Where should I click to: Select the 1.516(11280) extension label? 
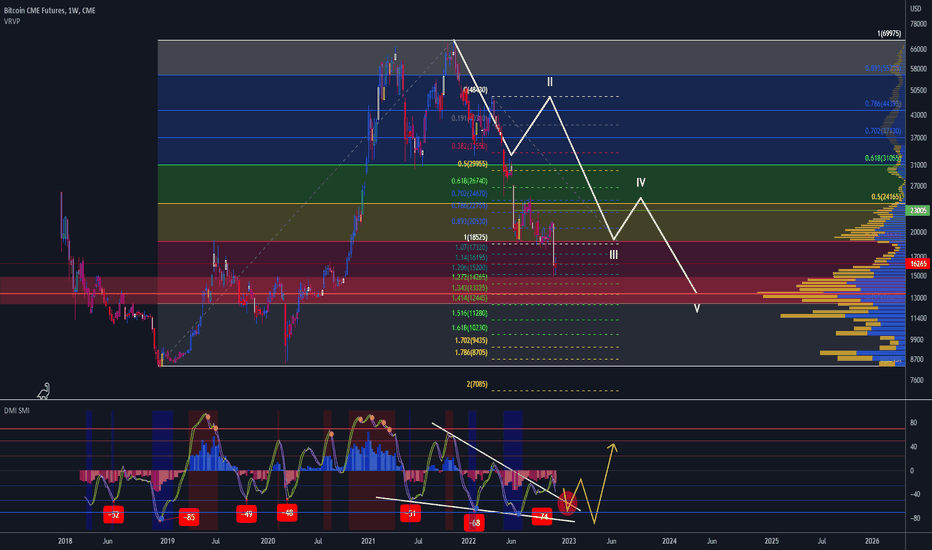click(469, 313)
